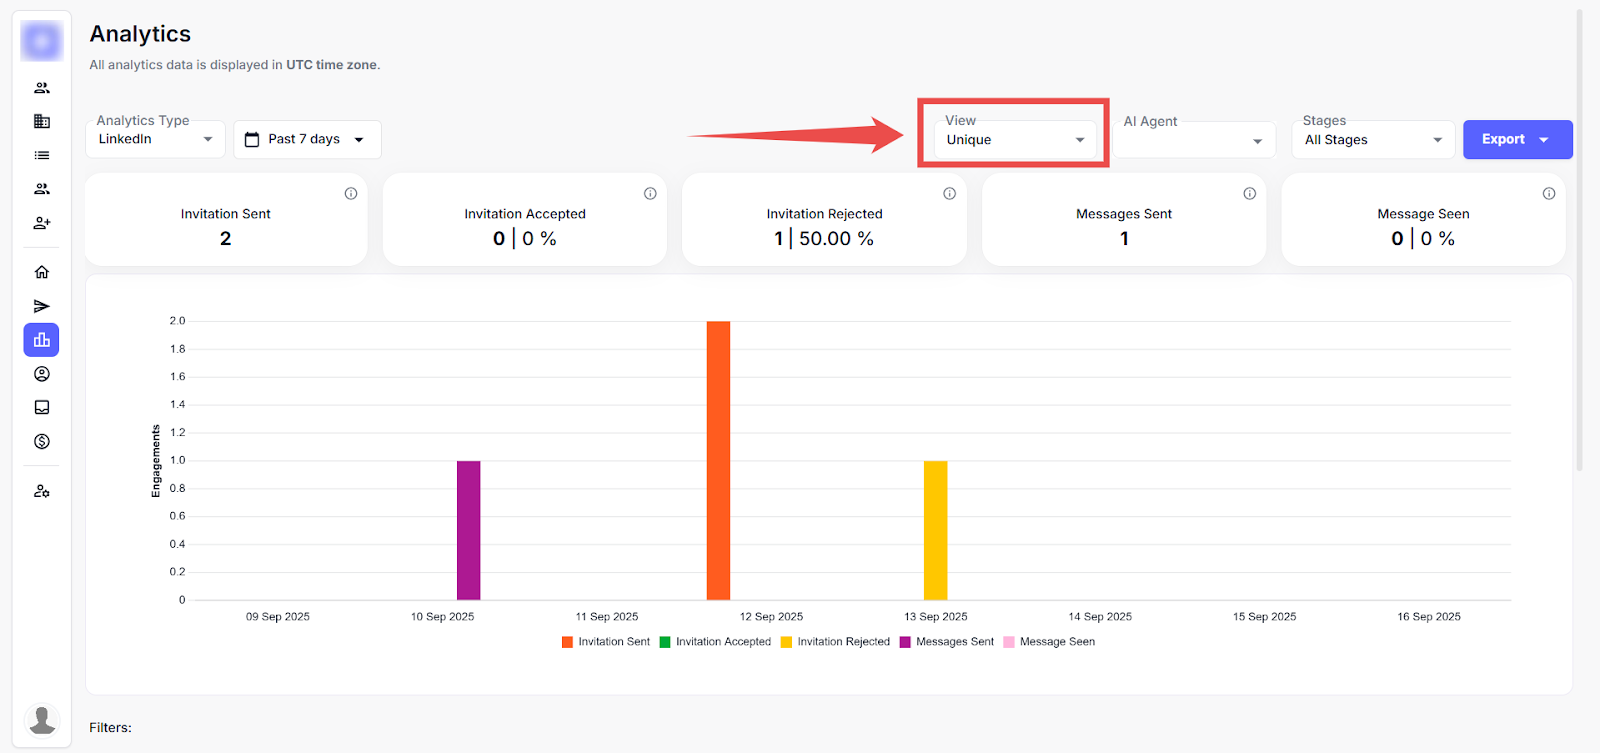Toggle Invitation Sent series in chart legend
The image size is (1600, 753).
tap(606, 642)
